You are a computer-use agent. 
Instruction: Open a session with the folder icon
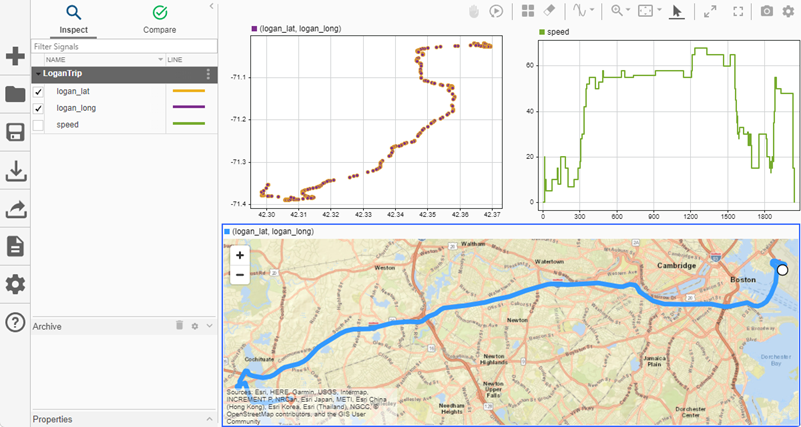(x=15, y=94)
